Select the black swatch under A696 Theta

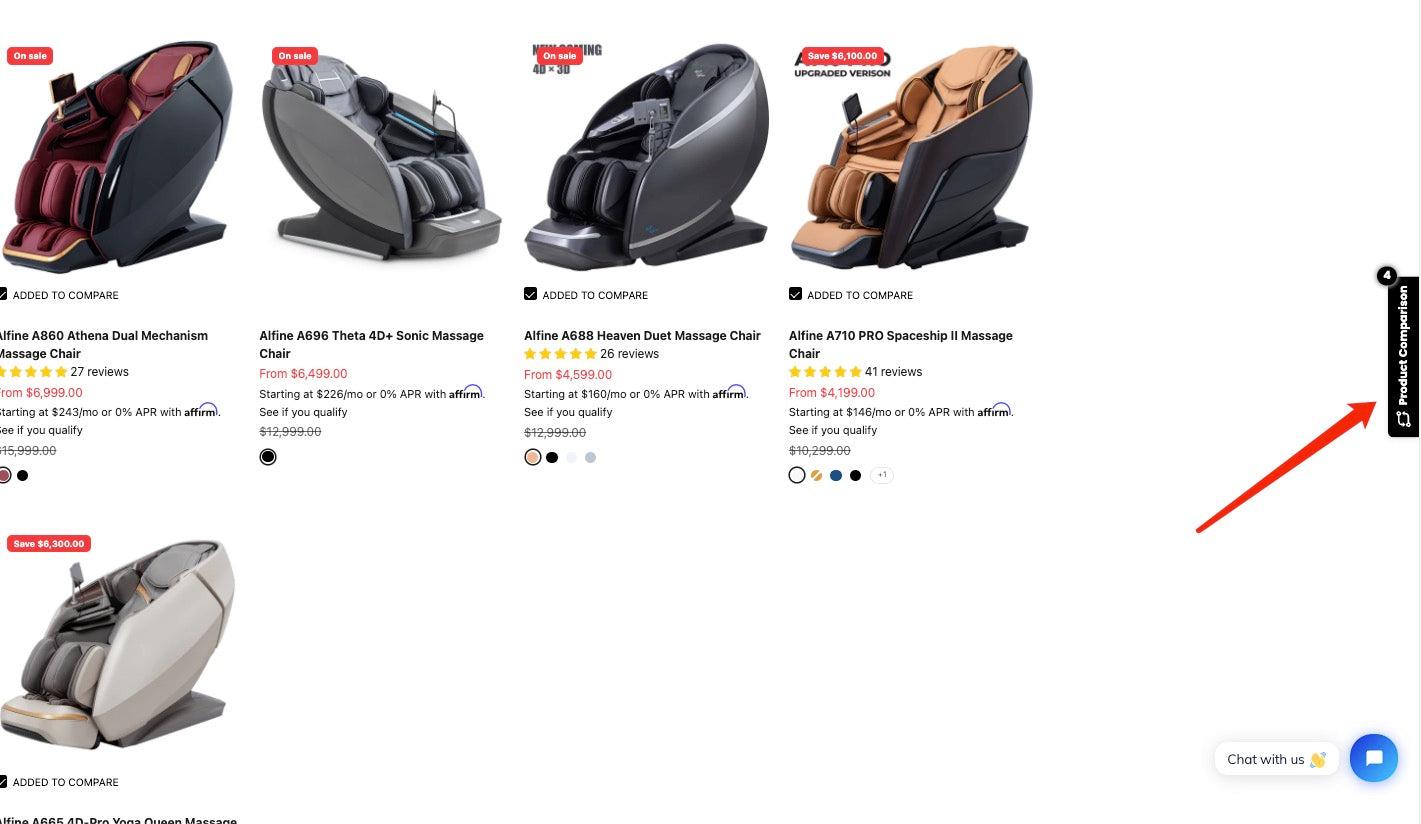[268, 457]
